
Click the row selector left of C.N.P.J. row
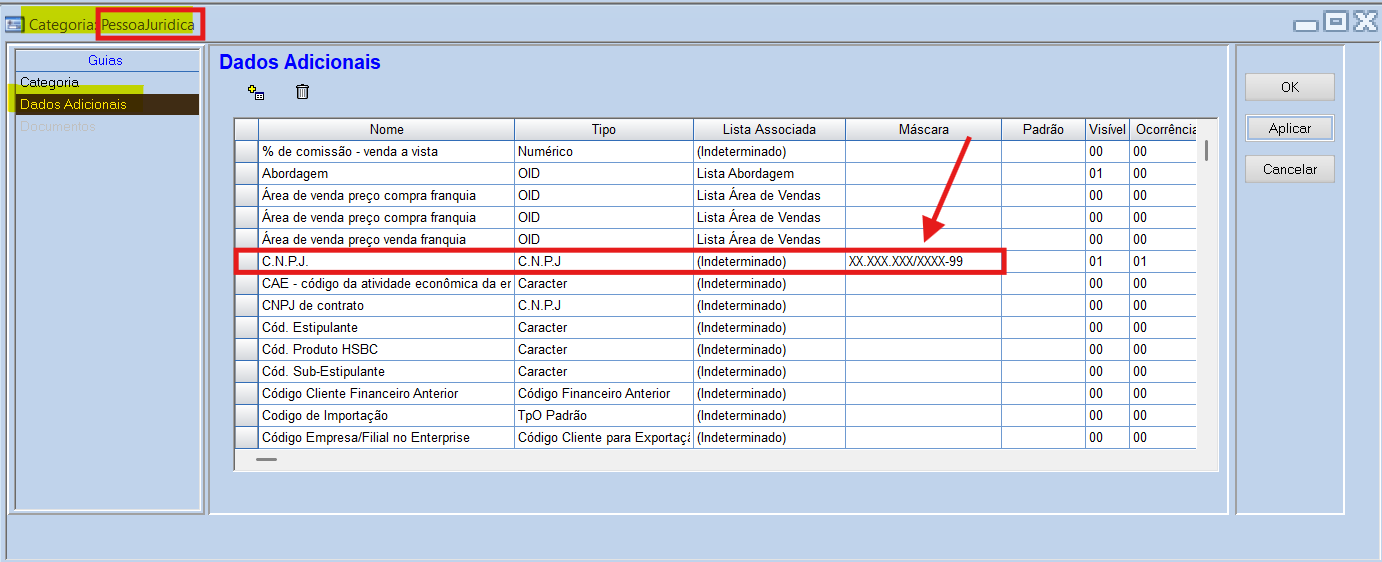click(246, 261)
